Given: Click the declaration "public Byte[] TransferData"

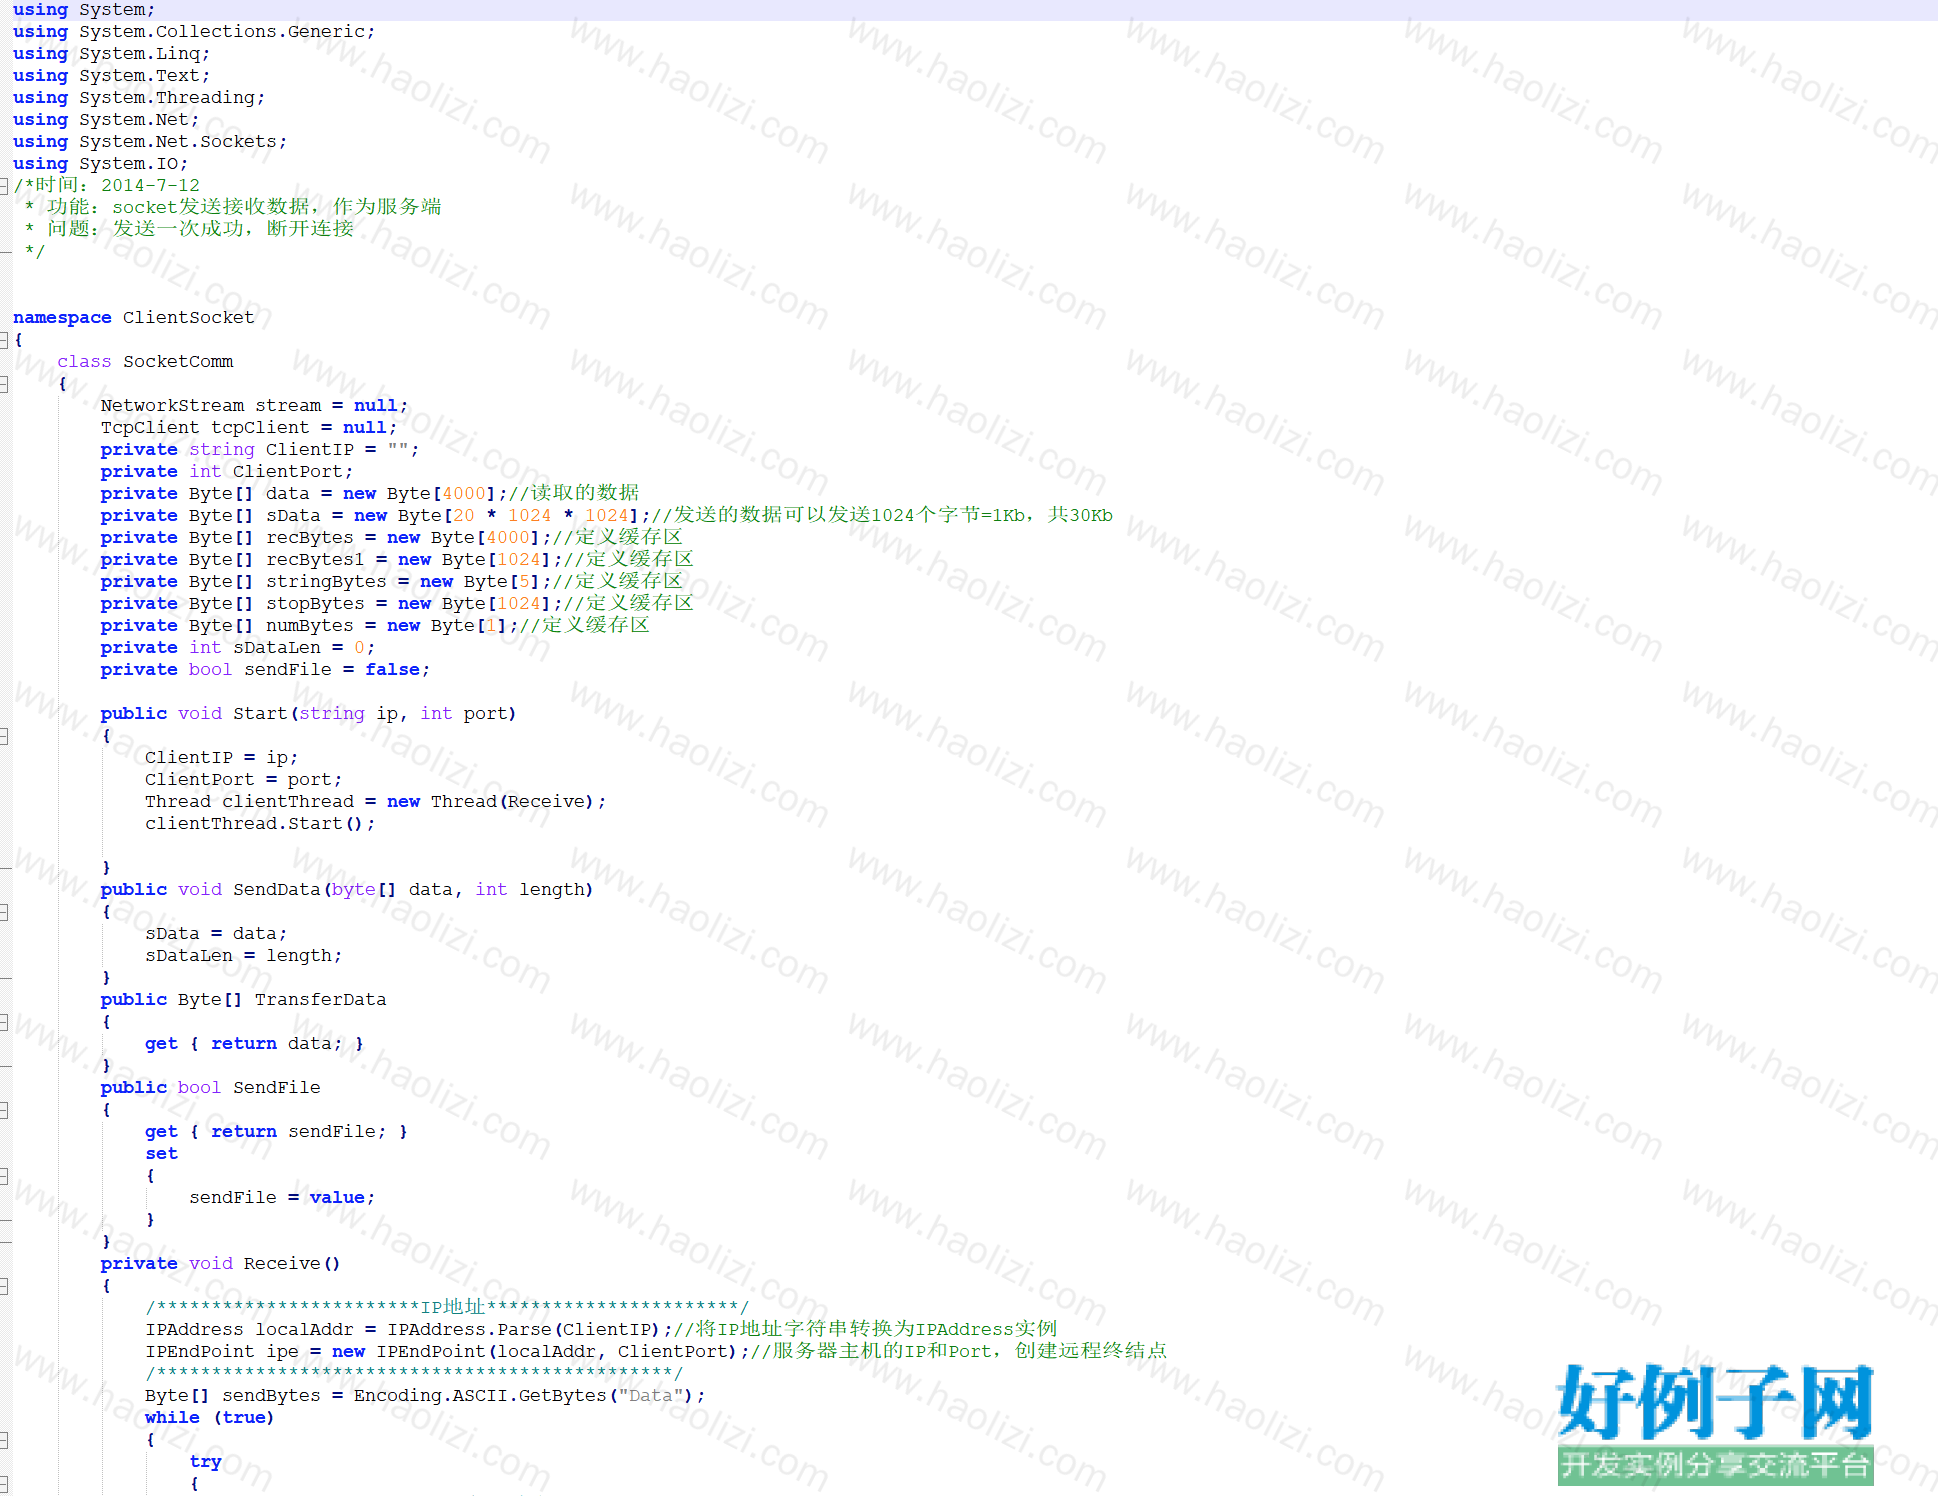Looking at the screenshot, I should [x=243, y=1000].
